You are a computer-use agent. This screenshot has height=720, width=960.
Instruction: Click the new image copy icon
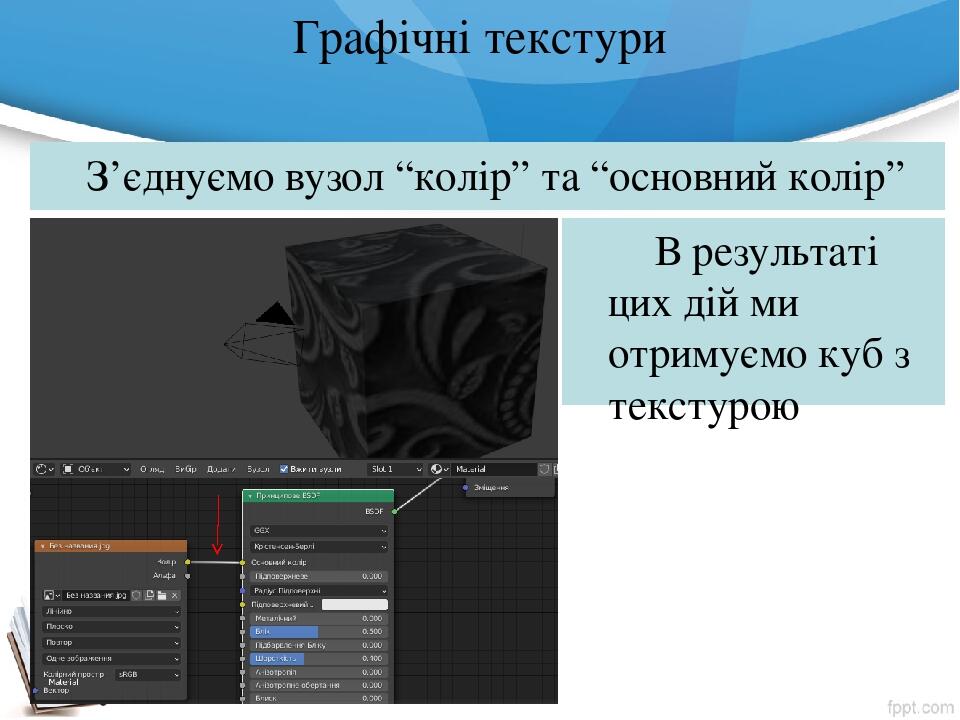click(x=149, y=596)
